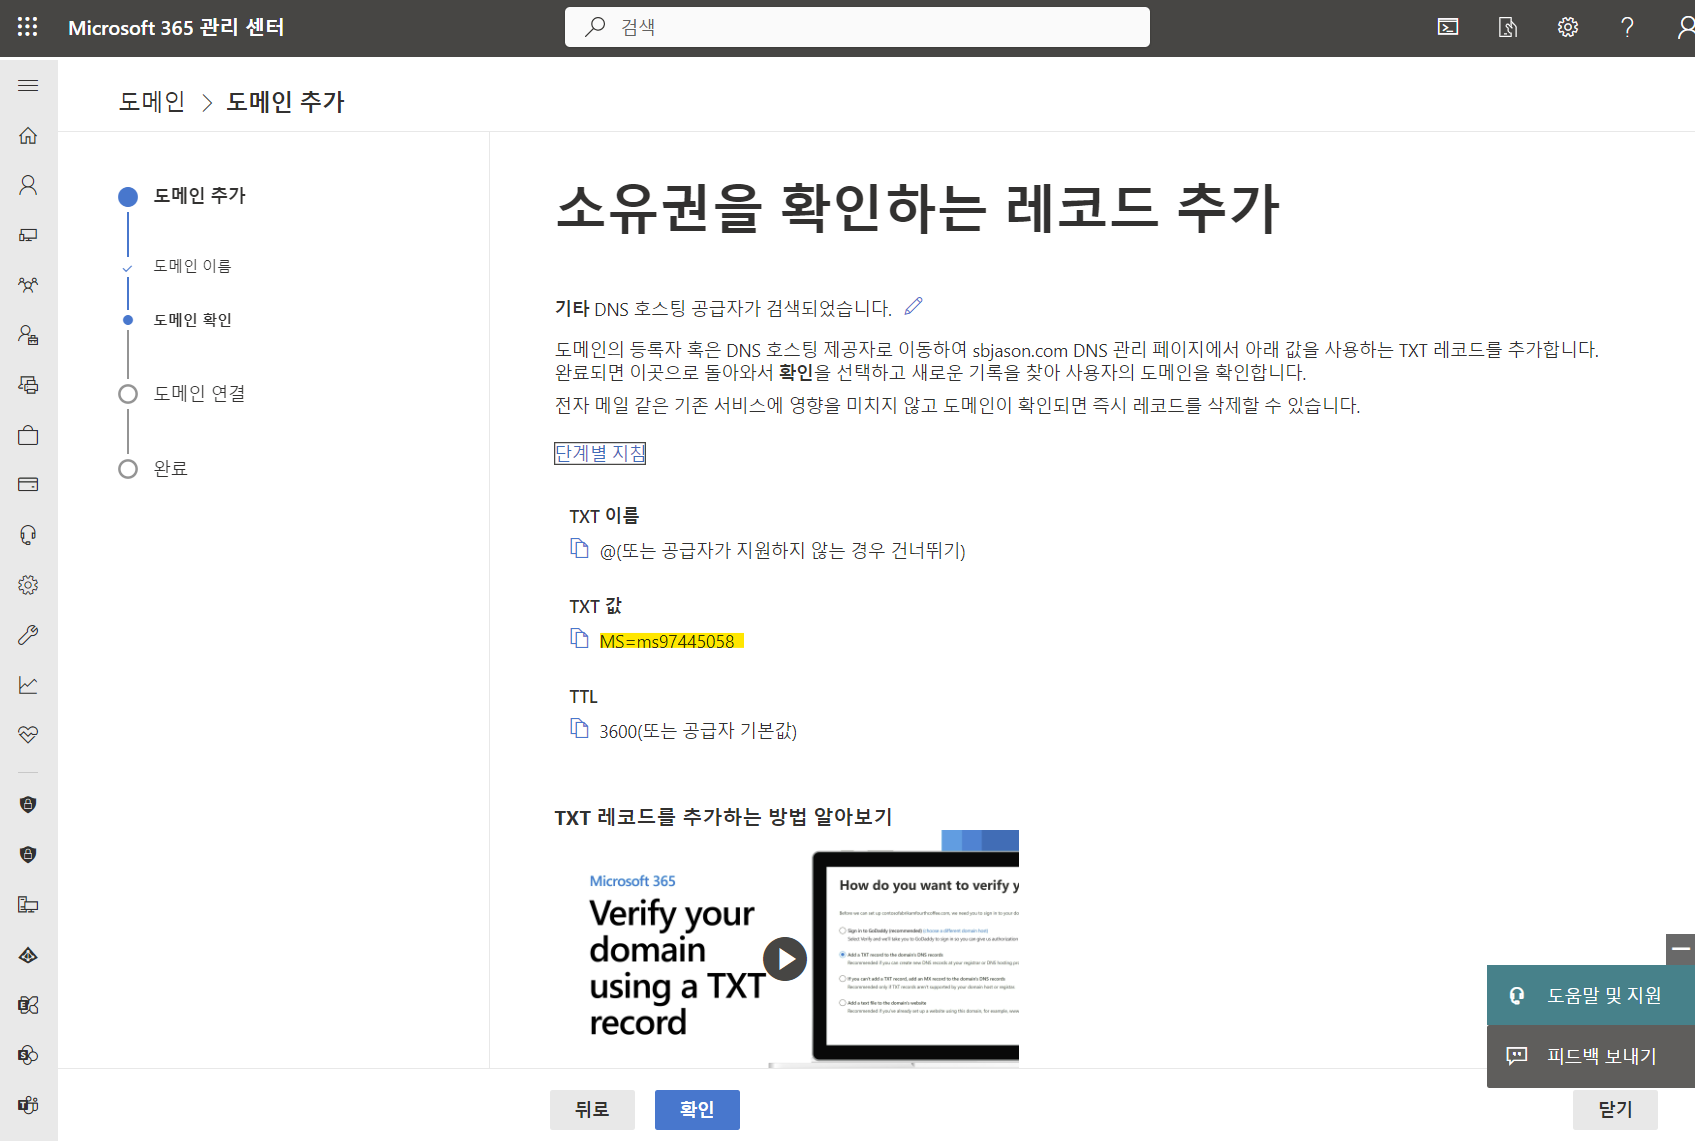Open the account profile icon
1695x1141 pixels.
(1686, 27)
